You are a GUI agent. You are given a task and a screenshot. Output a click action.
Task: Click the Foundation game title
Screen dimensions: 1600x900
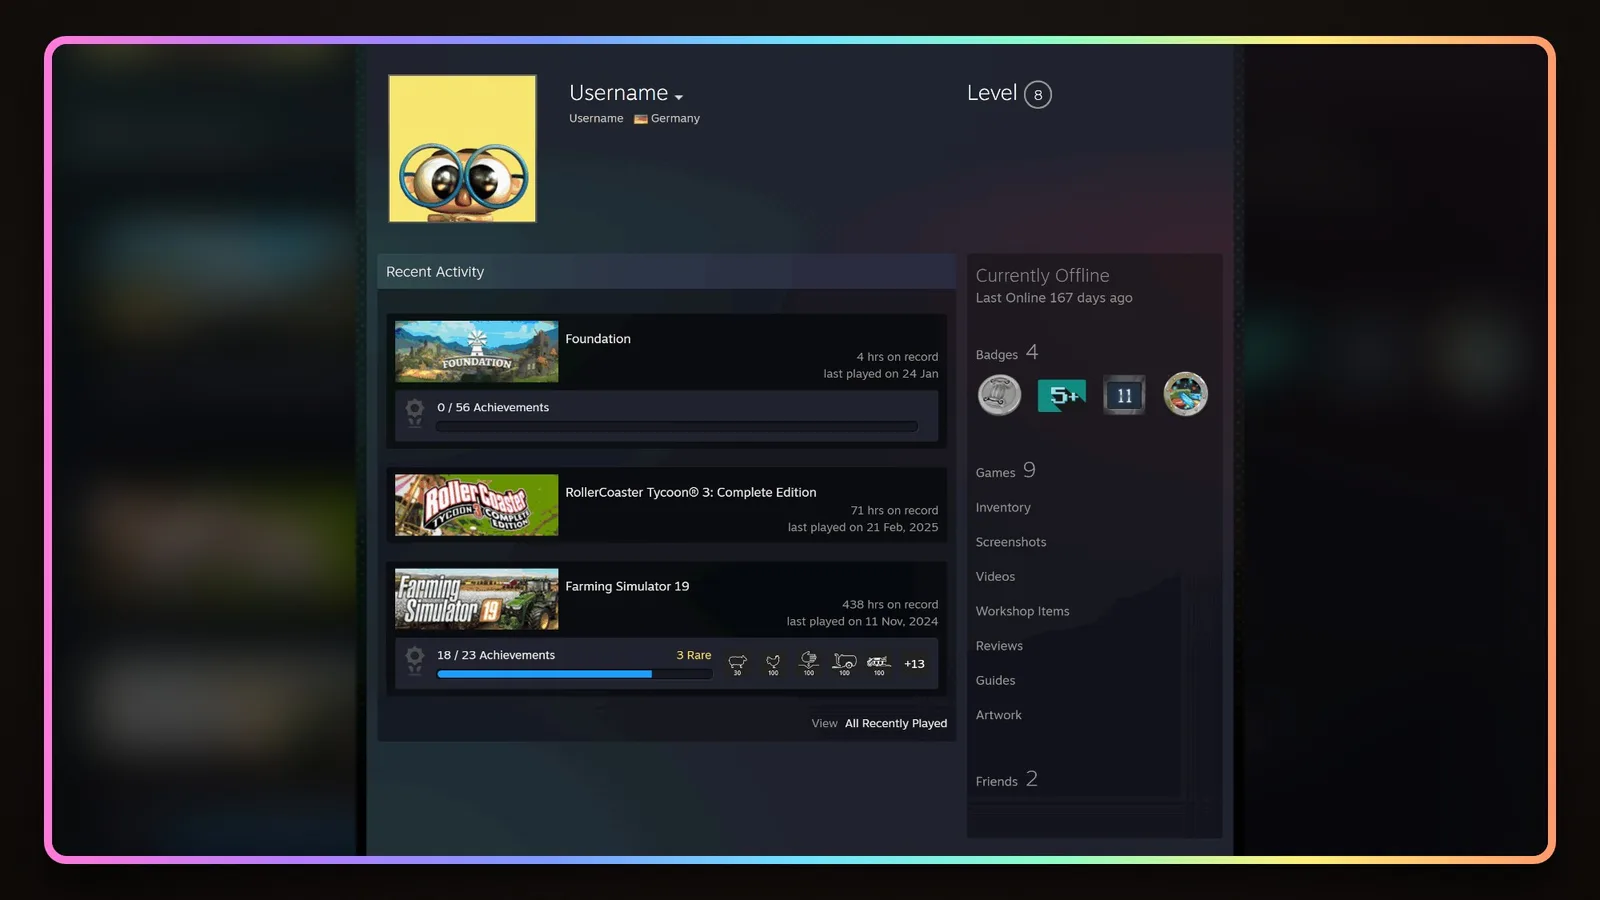point(598,339)
